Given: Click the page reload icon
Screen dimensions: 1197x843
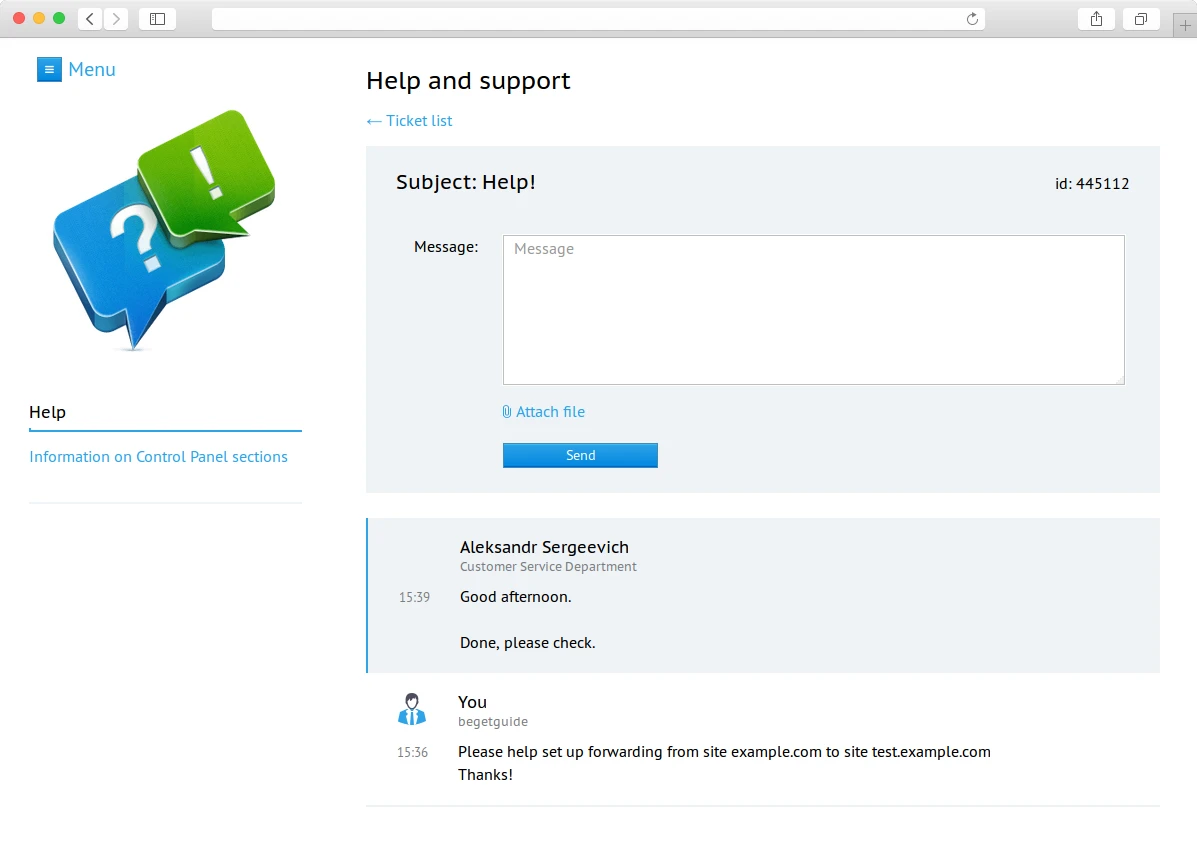Looking at the screenshot, I should (x=972, y=19).
